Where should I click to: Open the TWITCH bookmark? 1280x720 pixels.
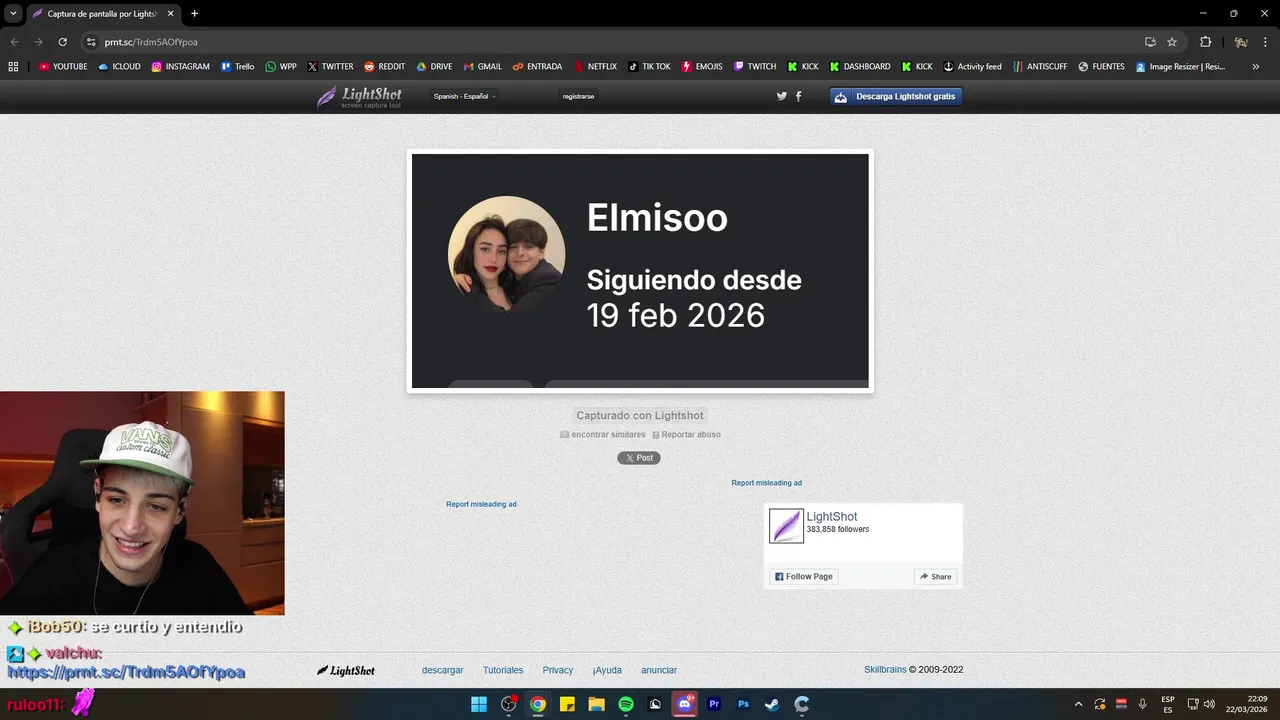click(754, 67)
